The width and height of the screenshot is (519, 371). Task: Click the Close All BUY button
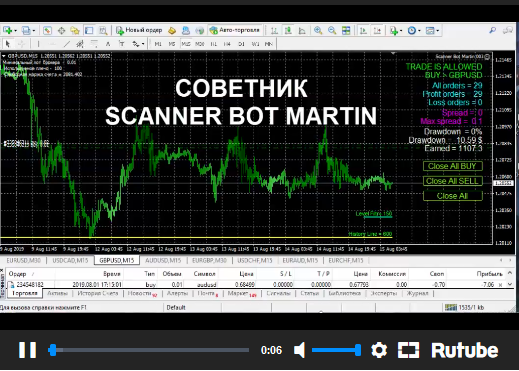point(453,166)
